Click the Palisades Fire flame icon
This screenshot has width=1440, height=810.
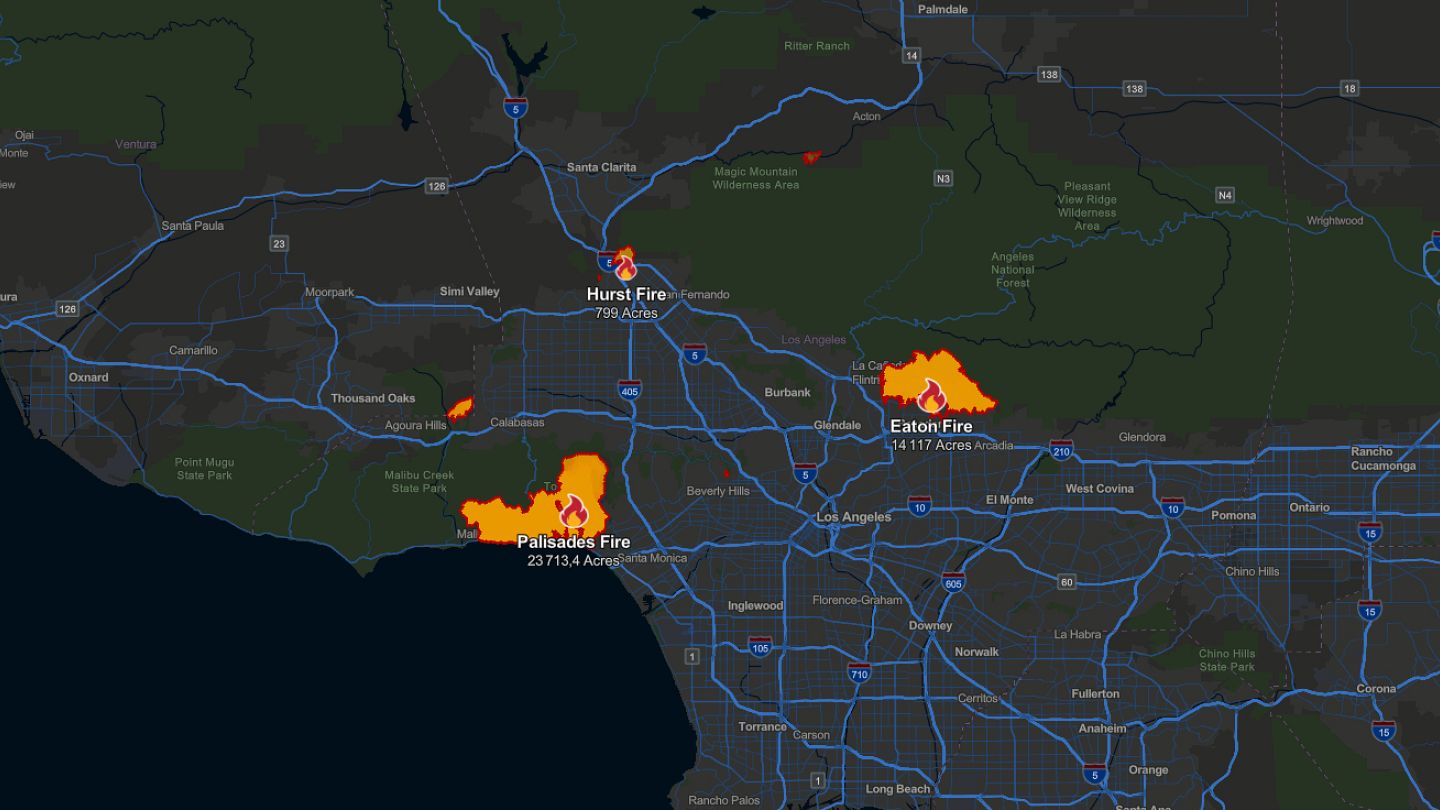pyautogui.click(x=573, y=512)
